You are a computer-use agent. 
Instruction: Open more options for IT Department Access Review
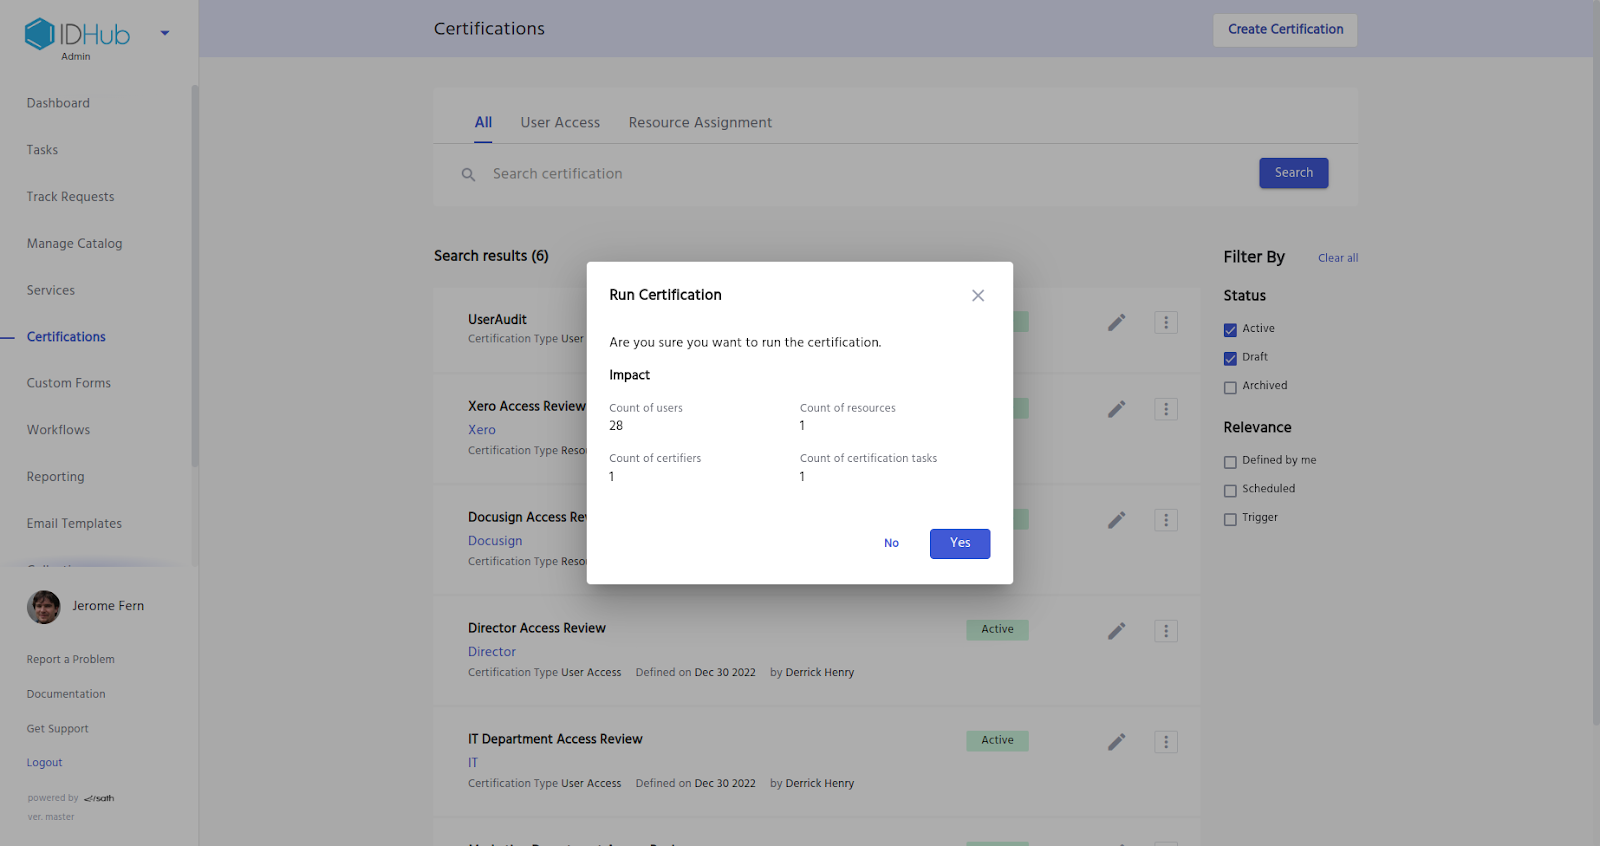(x=1165, y=742)
